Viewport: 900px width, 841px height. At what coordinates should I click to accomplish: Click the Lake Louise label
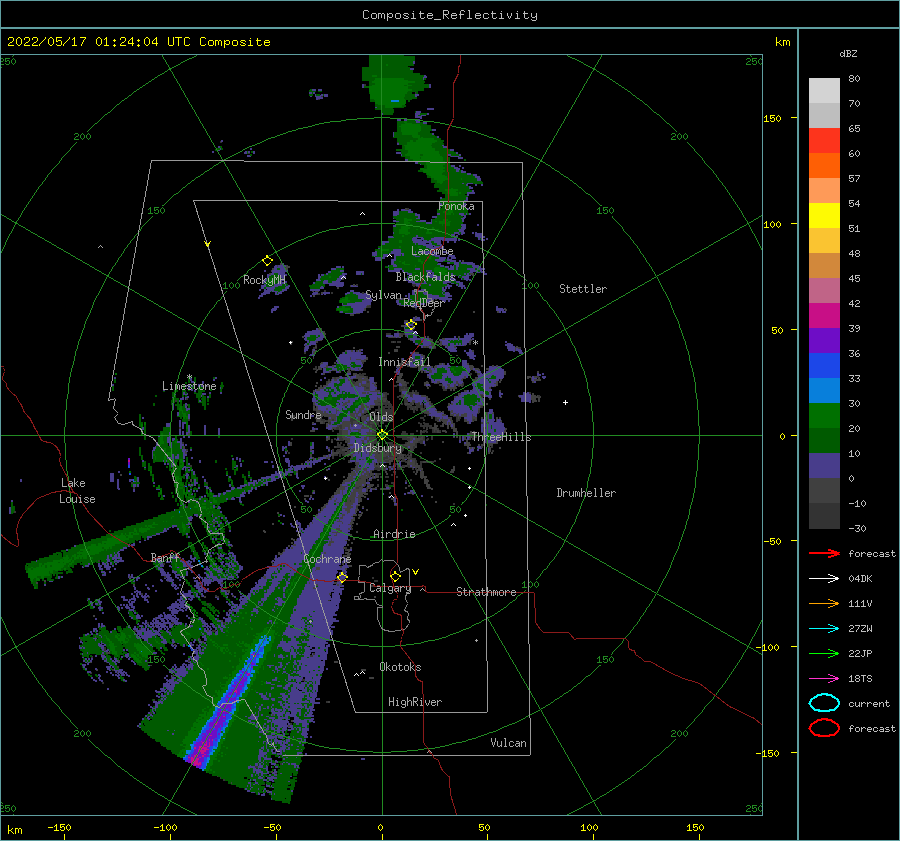[x=78, y=491]
